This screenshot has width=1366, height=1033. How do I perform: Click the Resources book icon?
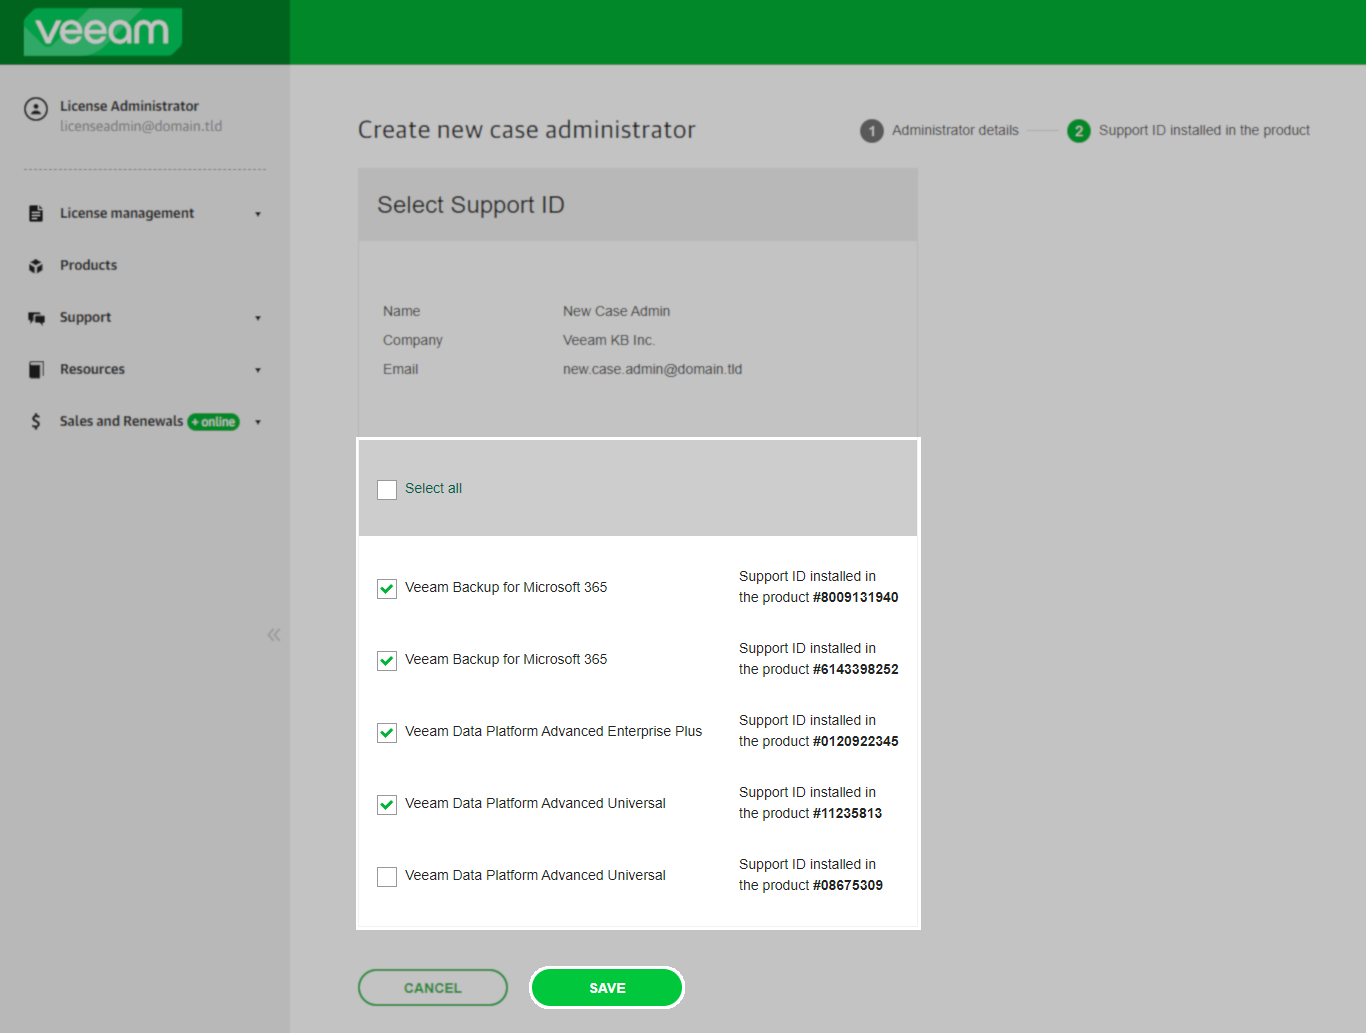(36, 370)
